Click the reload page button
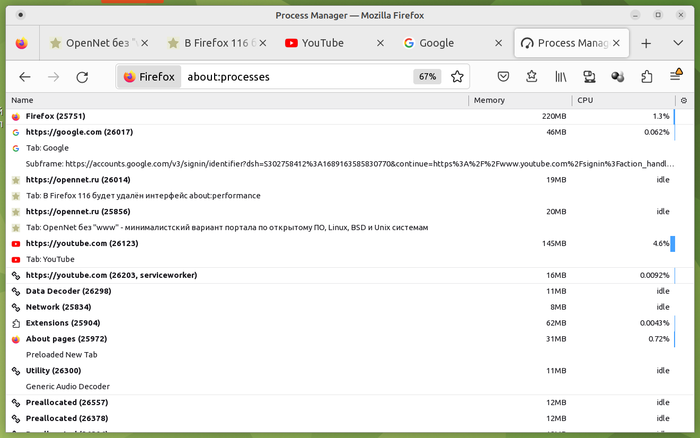Viewport: 700px width, 438px height. pos(82,77)
